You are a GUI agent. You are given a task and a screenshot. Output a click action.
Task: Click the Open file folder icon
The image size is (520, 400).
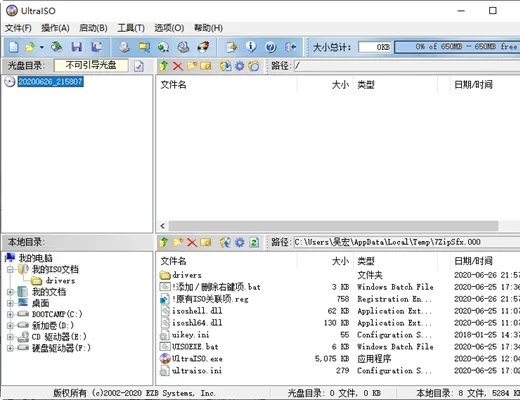tap(30, 47)
